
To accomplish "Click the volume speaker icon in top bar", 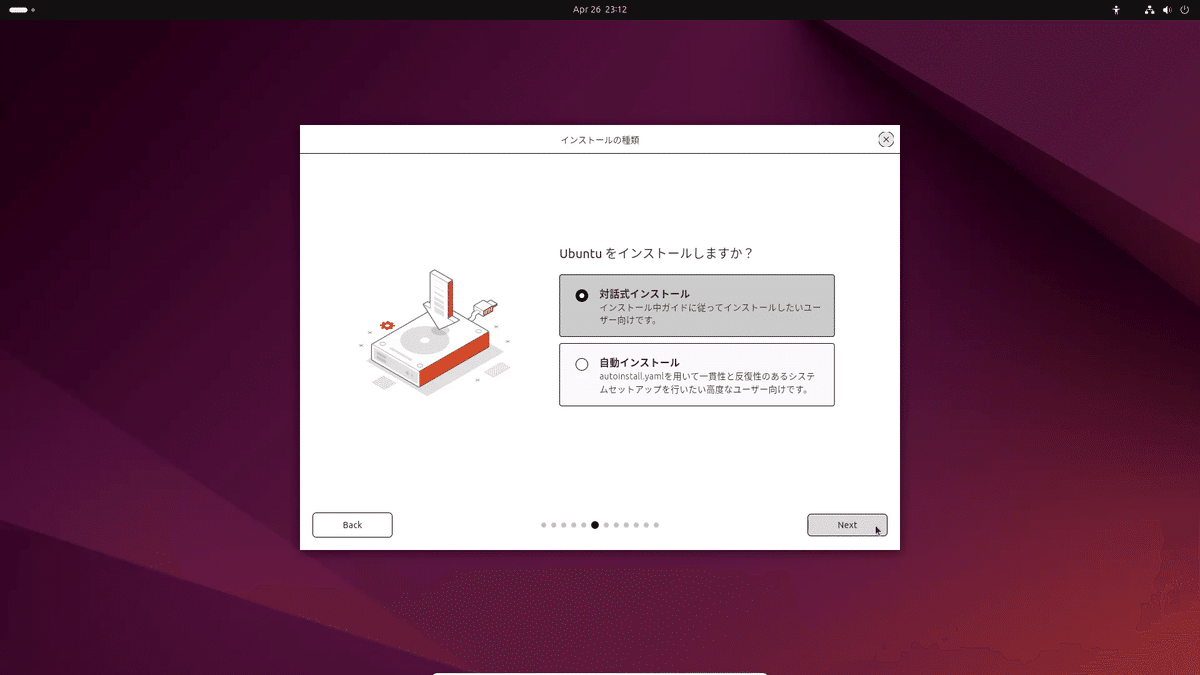I will [1167, 9].
